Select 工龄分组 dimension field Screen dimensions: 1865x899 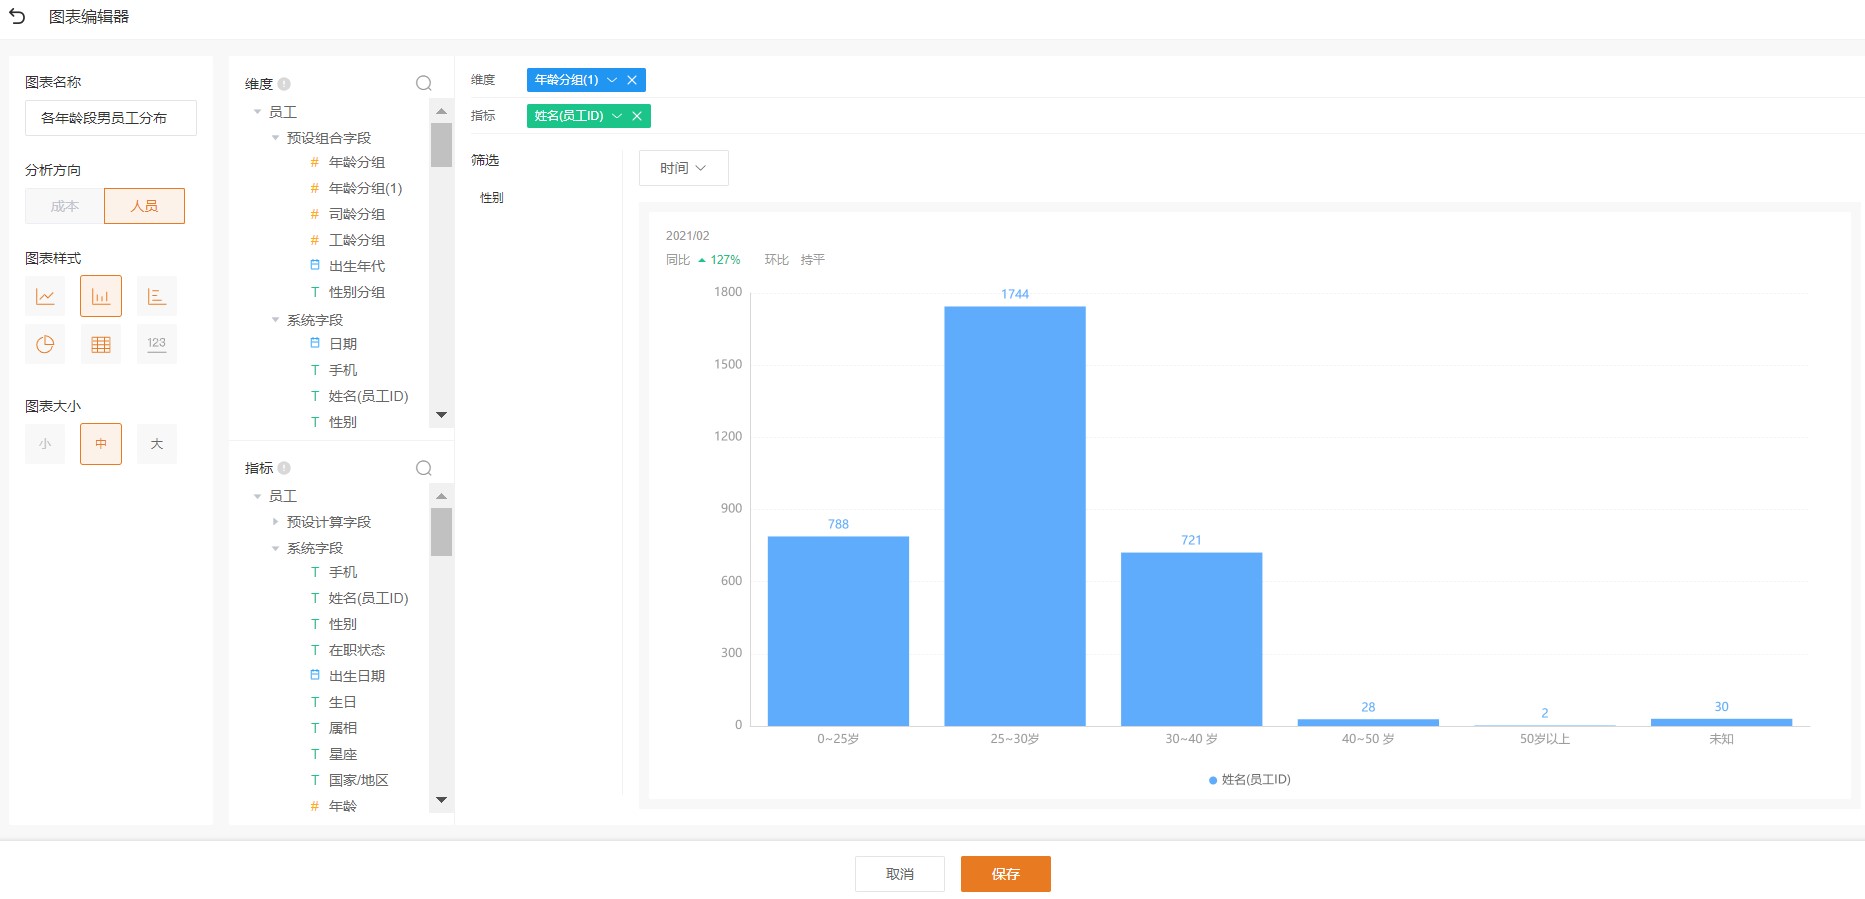click(357, 240)
